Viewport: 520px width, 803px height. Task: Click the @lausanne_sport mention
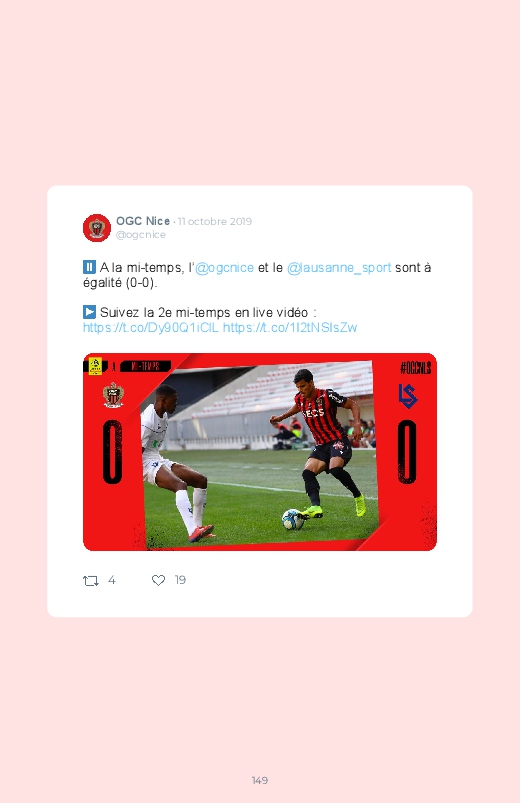339,267
